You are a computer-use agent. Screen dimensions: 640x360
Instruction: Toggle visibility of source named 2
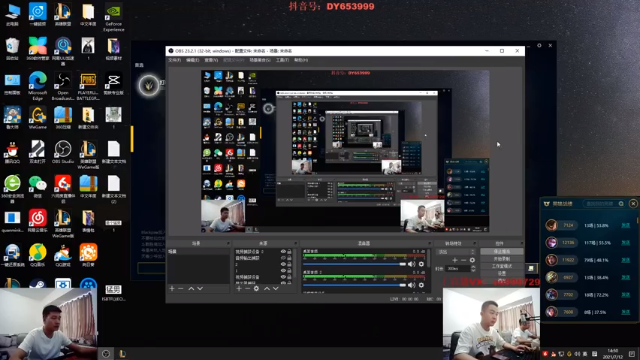point(283,264)
